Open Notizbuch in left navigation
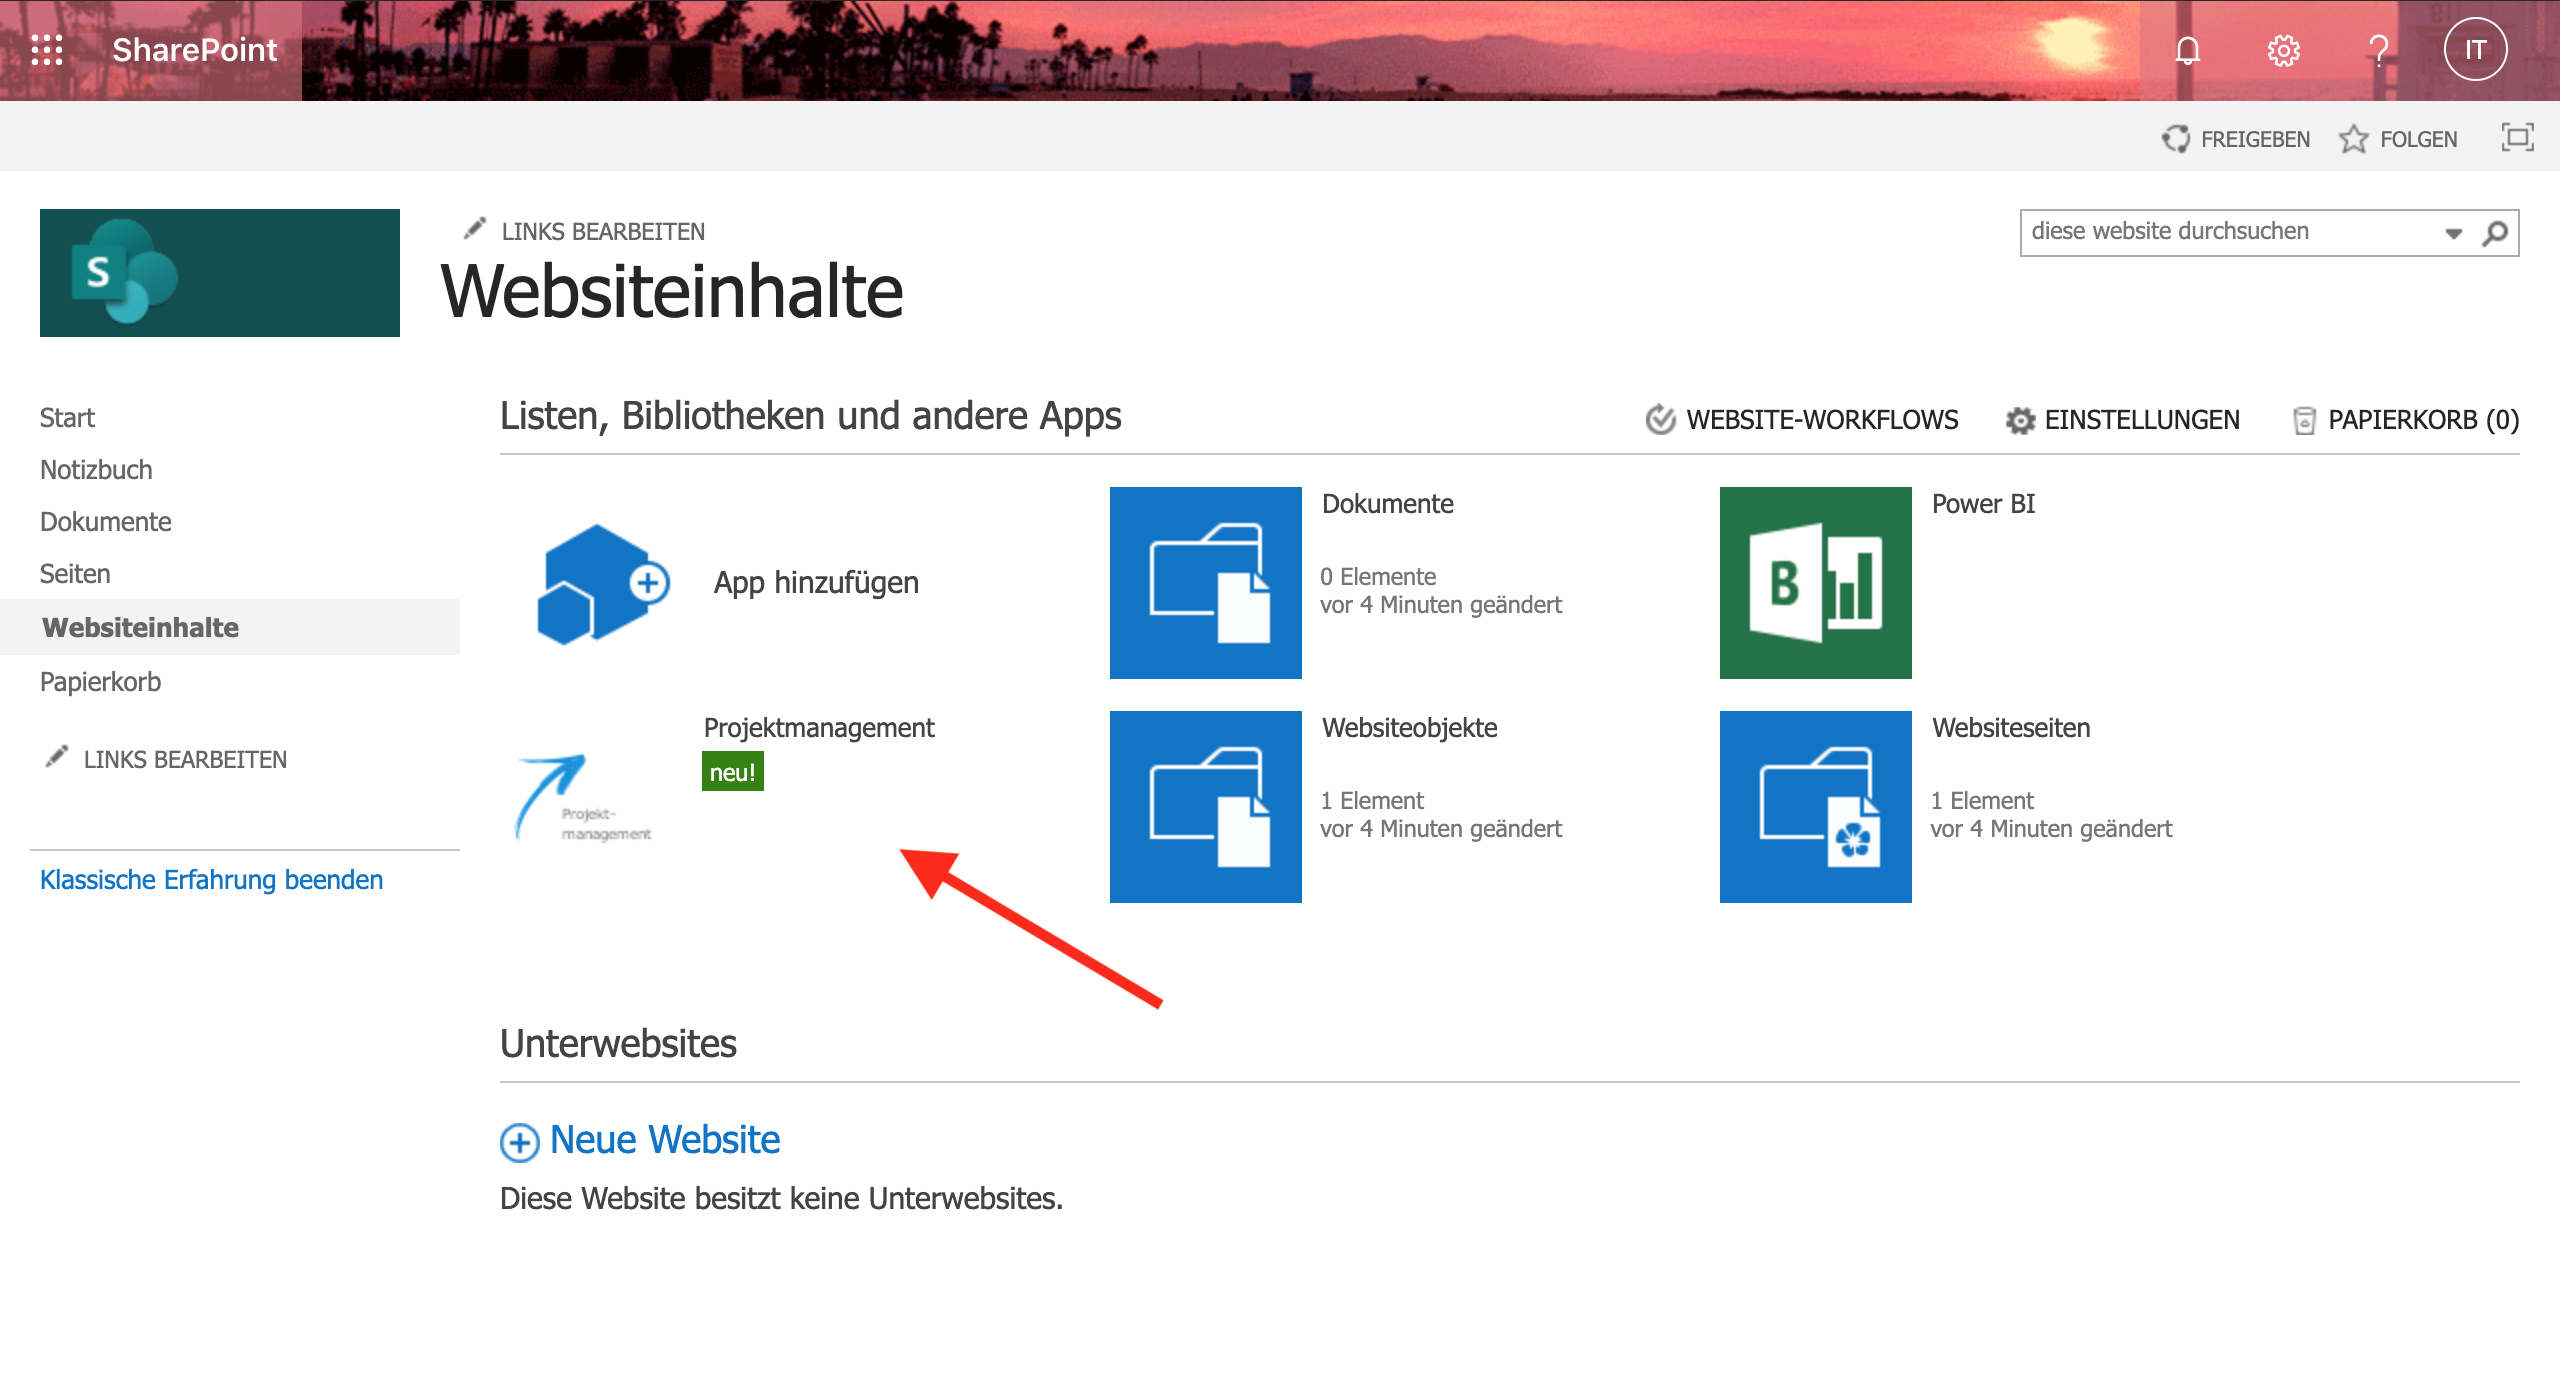The width and height of the screenshot is (2560, 1379). pos(96,470)
